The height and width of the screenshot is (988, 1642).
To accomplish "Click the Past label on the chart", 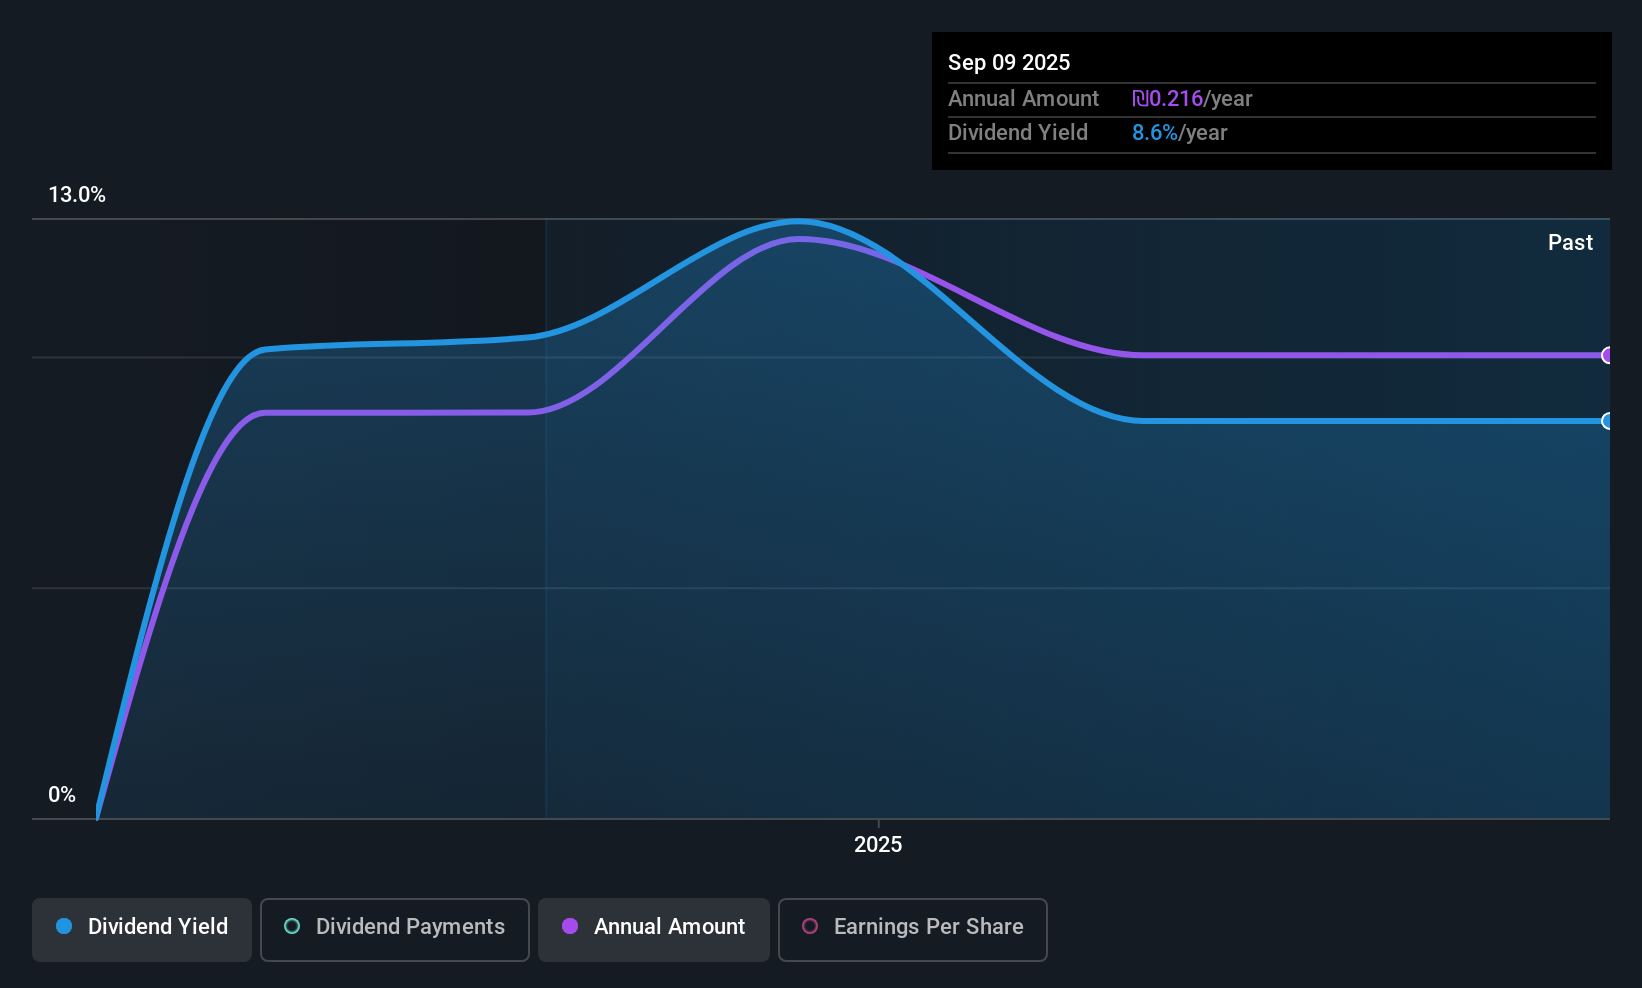I will click(1570, 242).
